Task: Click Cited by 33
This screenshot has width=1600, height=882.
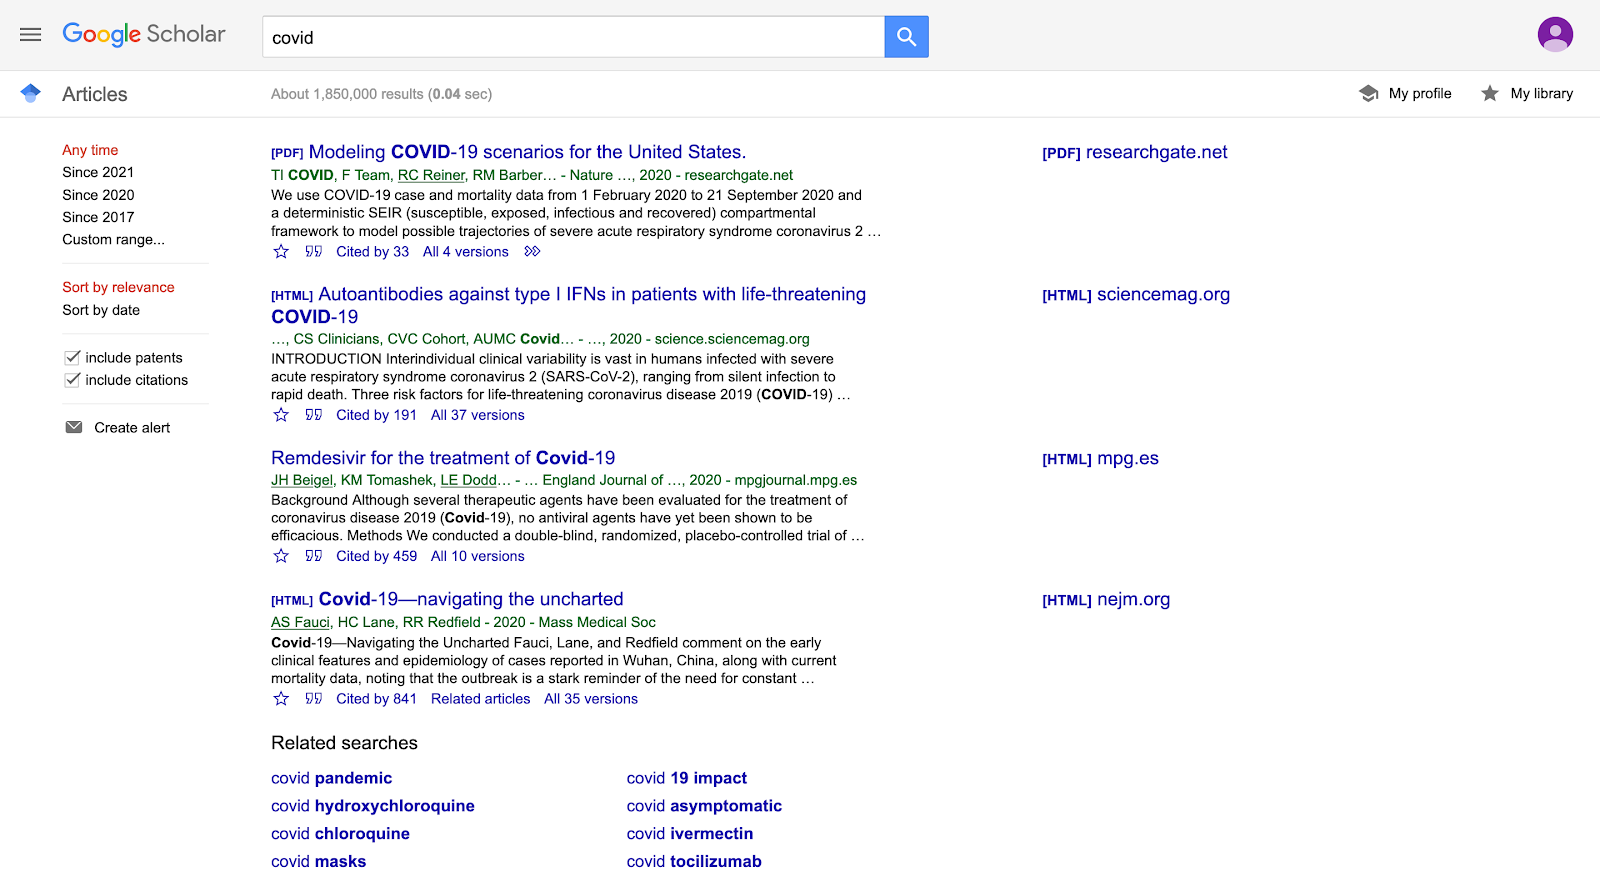Action: pyautogui.click(x=372, y=252)
